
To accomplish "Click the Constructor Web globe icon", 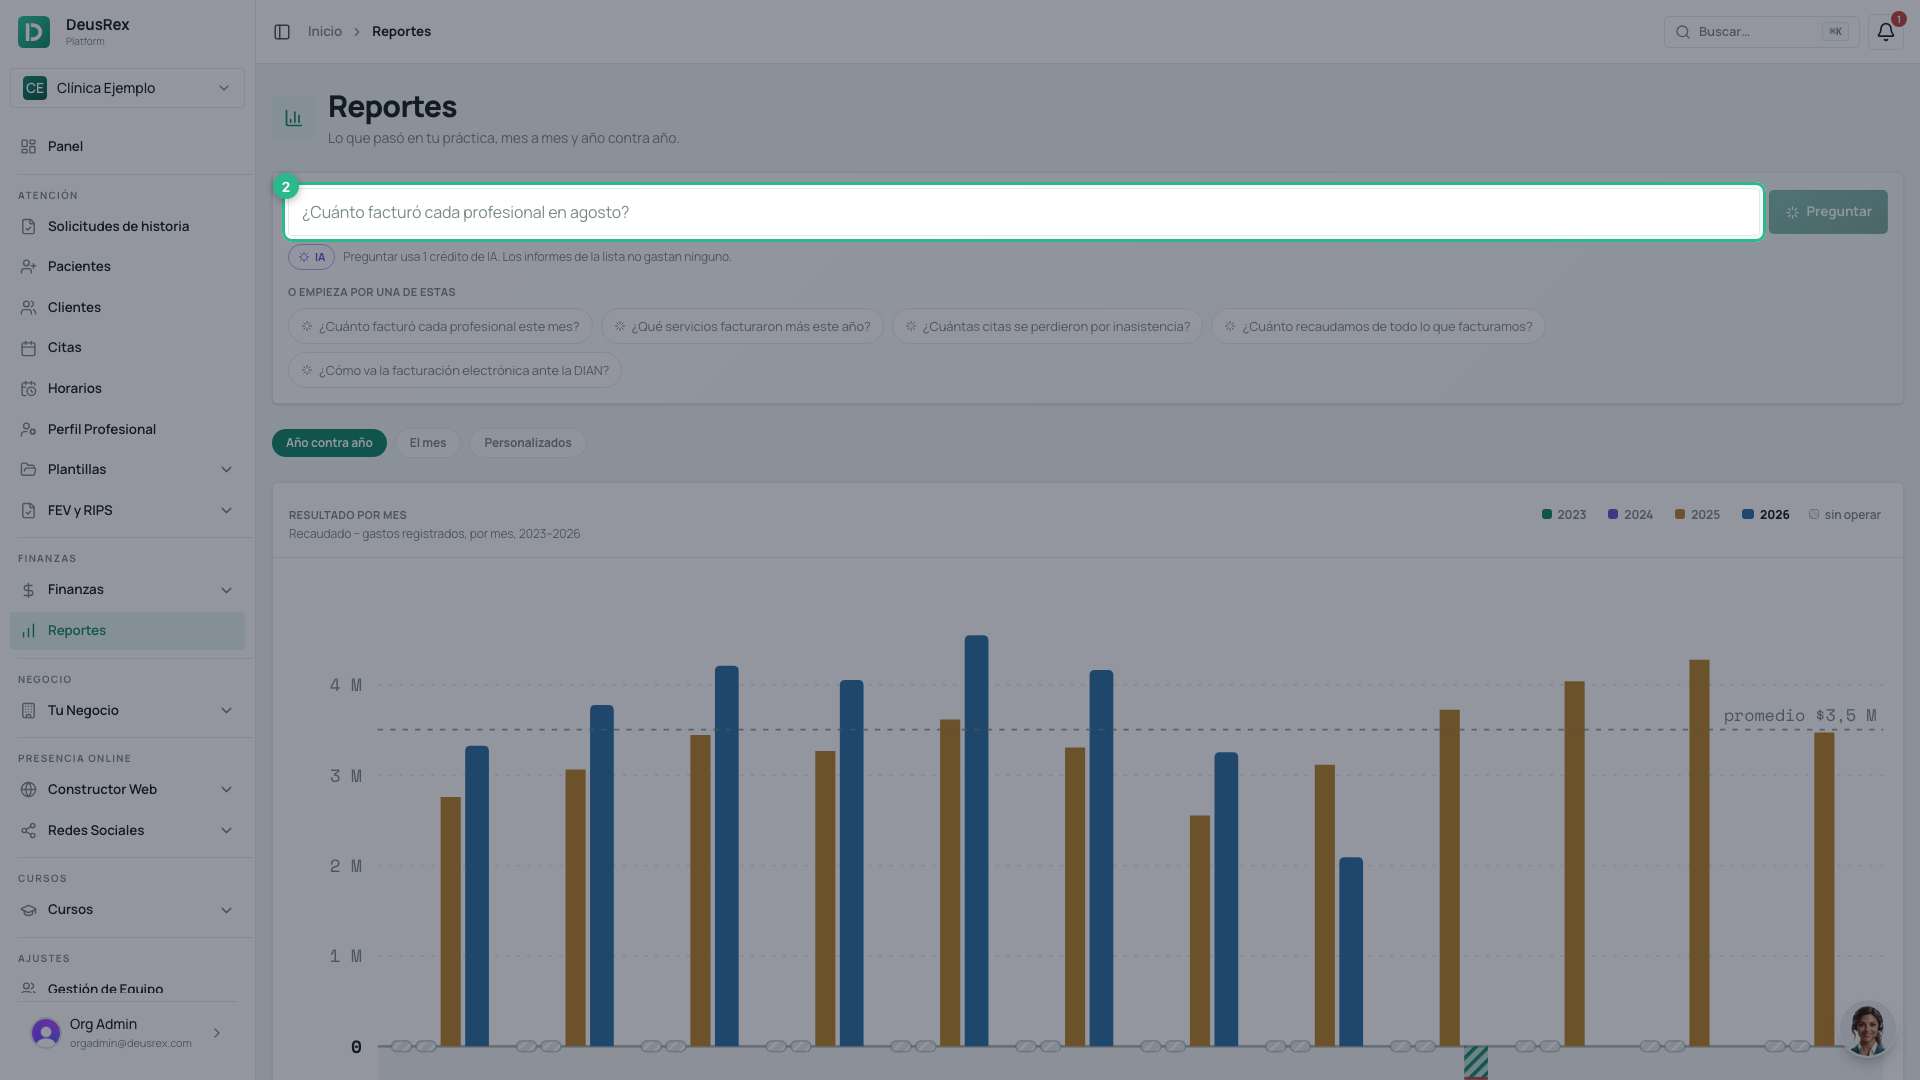I will 28,790.
